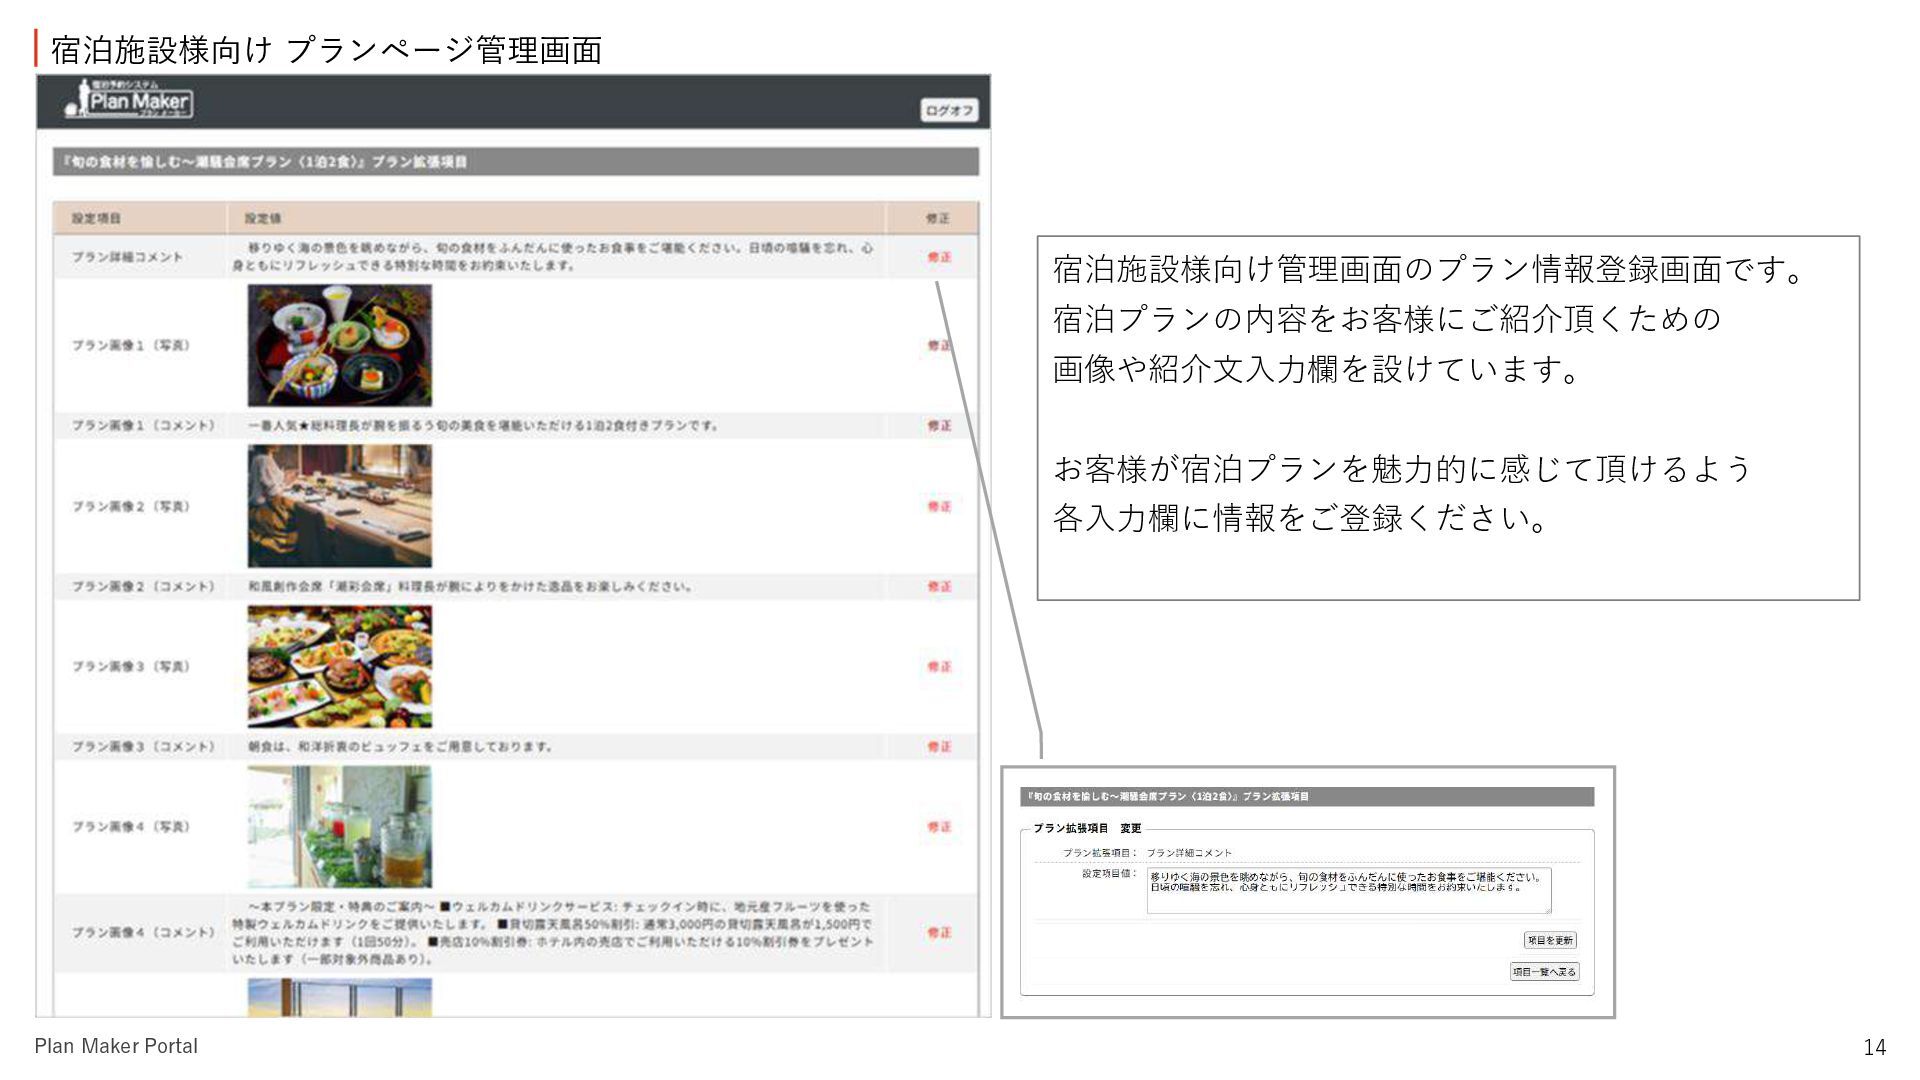Open the プラン画像1 kaiseki dish thumbnail
The height and width of the screenshot is (1080, 1920).
pos(340,345)
